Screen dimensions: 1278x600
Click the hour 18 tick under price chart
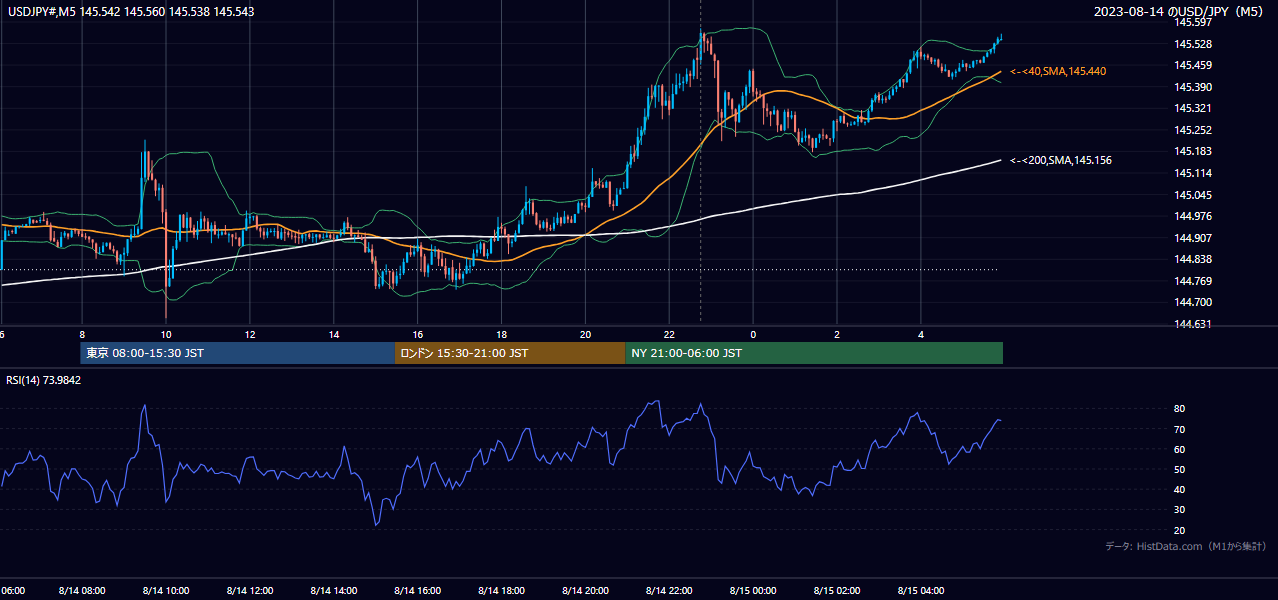click(502, 334)
